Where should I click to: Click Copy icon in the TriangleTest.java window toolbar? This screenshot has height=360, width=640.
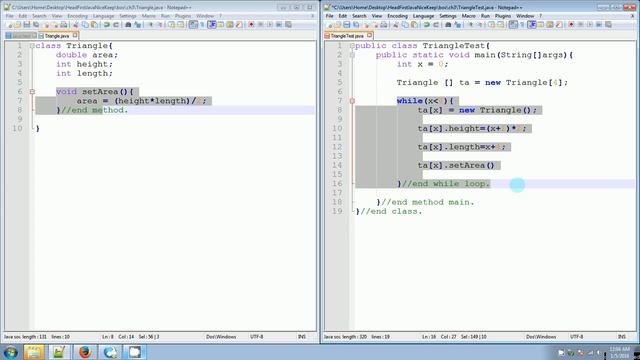click(405, 25)
